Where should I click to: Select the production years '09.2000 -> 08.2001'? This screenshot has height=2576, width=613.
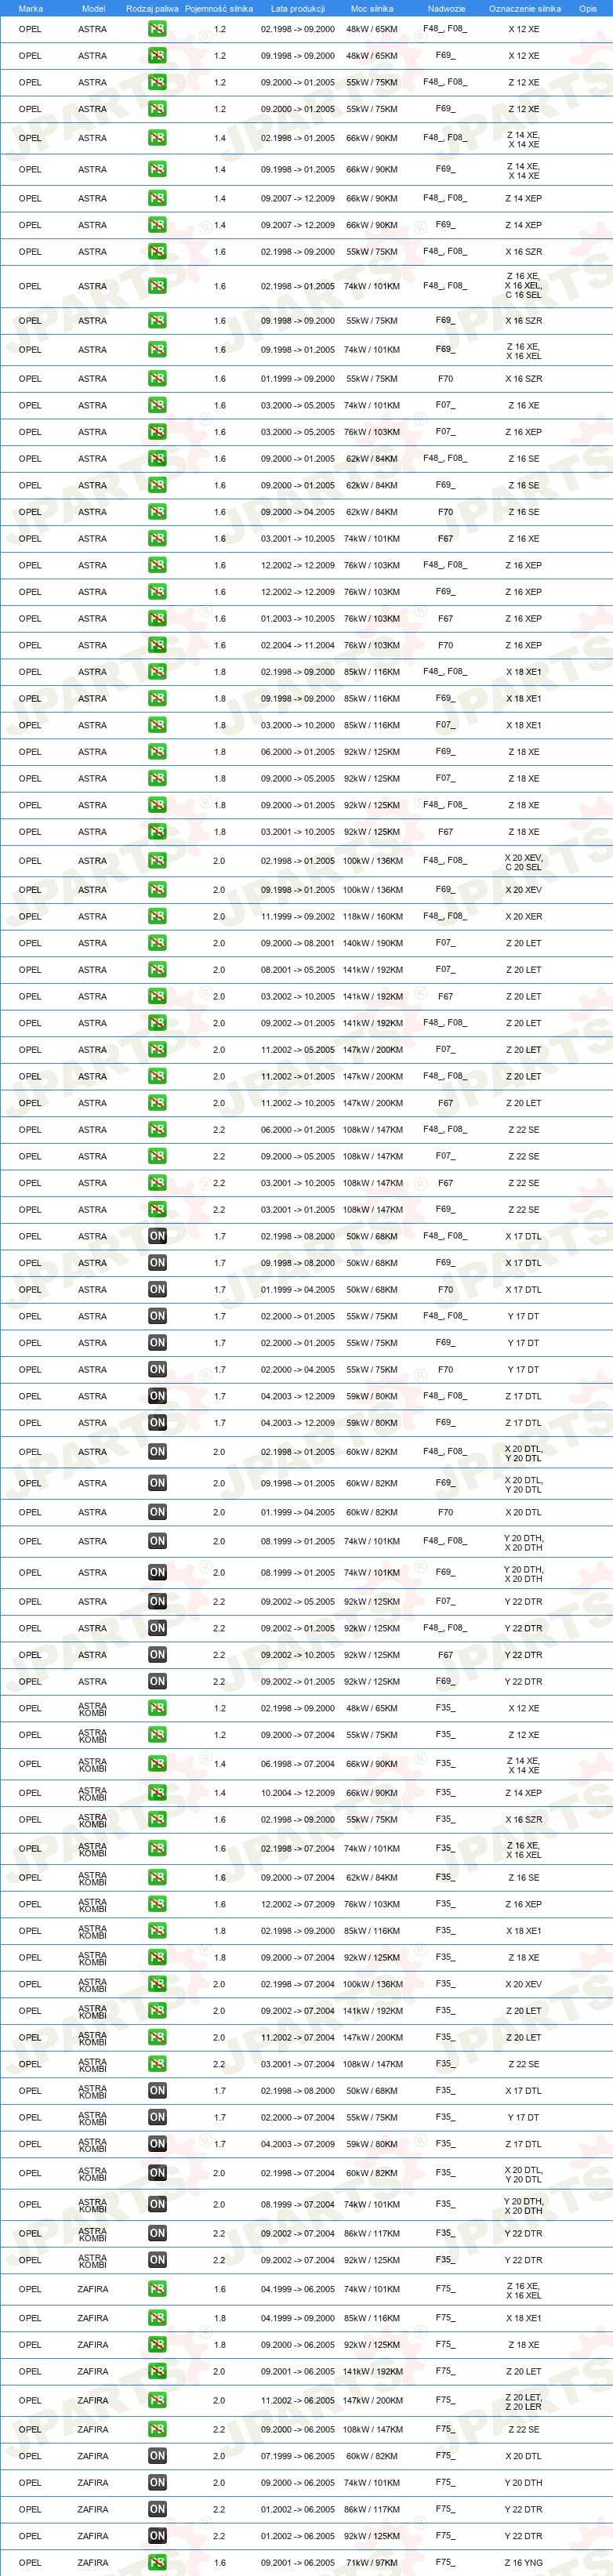pos(298,943)
